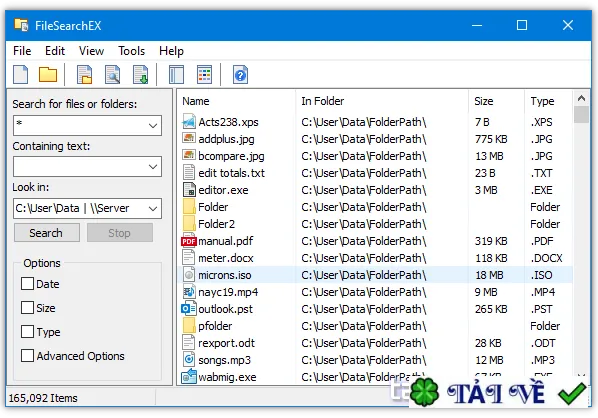This screenshot has width=598, height=418.
Task: Click the document-with-folder toolbar icon
Action: coord(85,74)
